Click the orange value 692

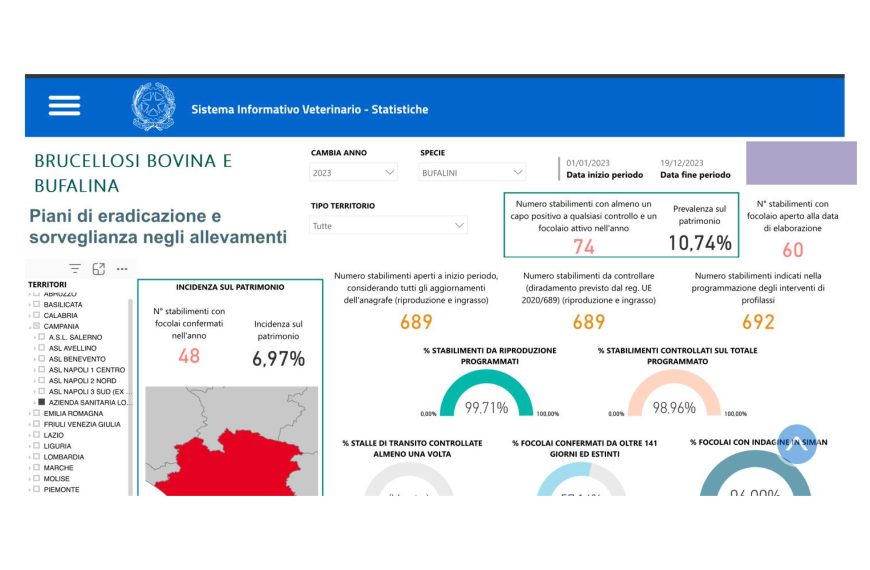[758, 322]
